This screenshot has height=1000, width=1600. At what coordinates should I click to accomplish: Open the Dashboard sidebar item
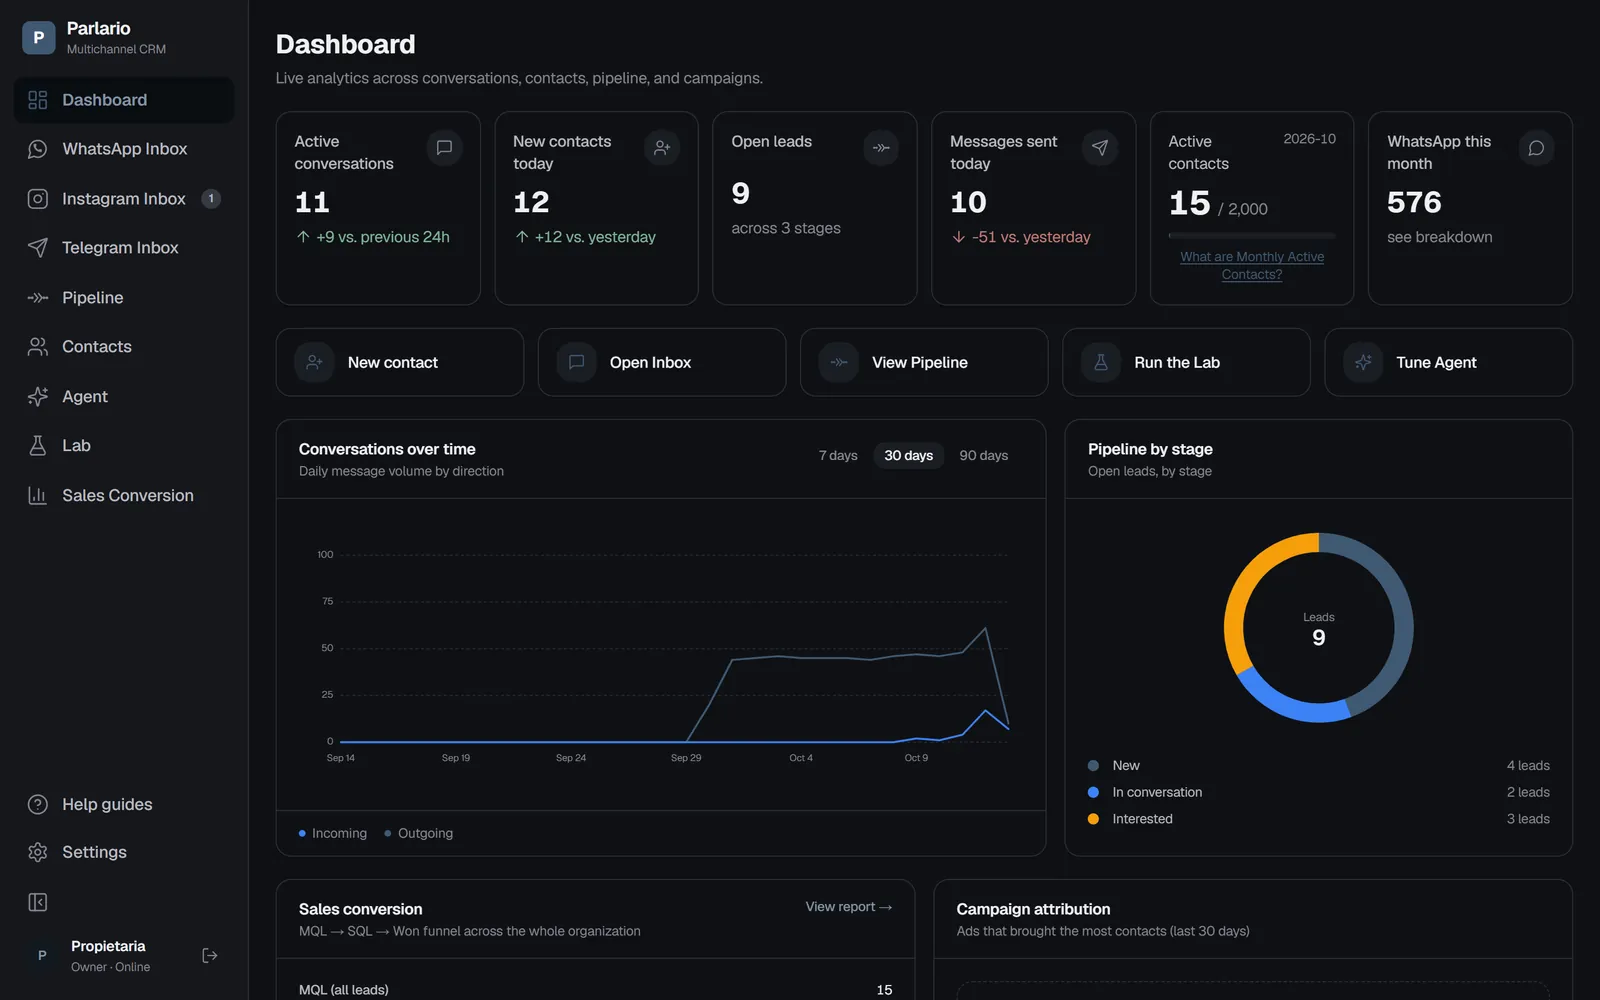tap(124, 100)
